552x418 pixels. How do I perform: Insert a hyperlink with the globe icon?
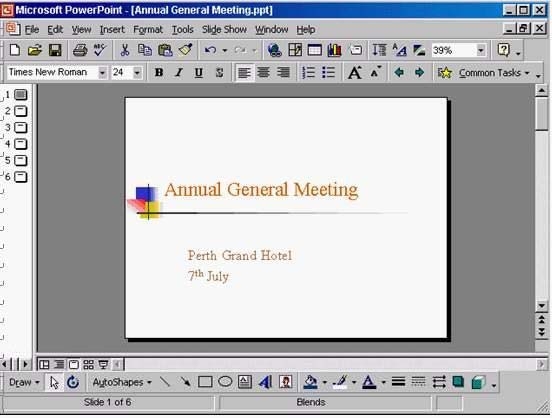point(275,50)
